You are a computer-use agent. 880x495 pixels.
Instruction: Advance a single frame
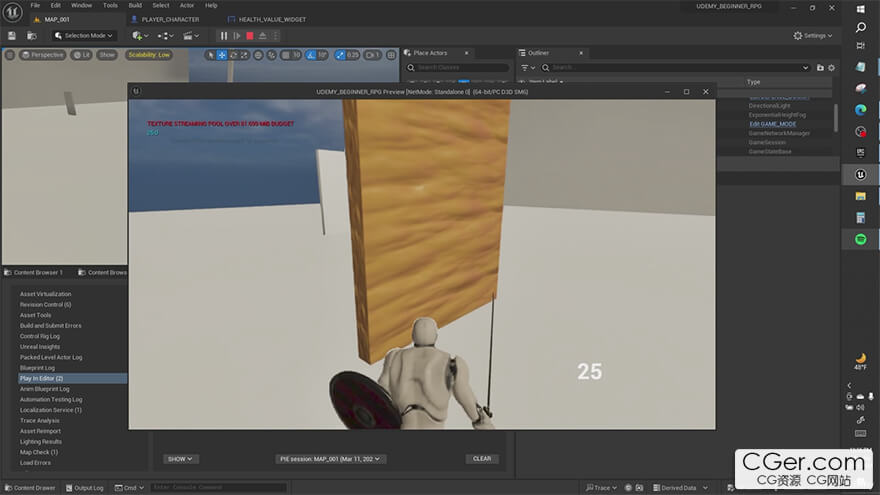pyautogui.click(x=237, y=36)
